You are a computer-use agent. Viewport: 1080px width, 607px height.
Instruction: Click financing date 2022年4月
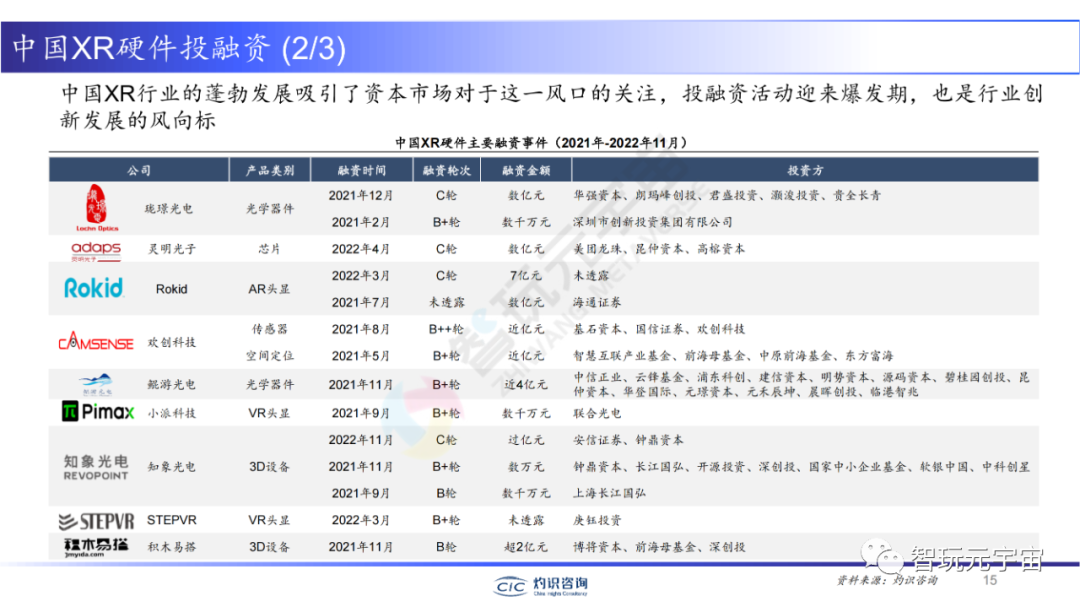pos(361,249)
